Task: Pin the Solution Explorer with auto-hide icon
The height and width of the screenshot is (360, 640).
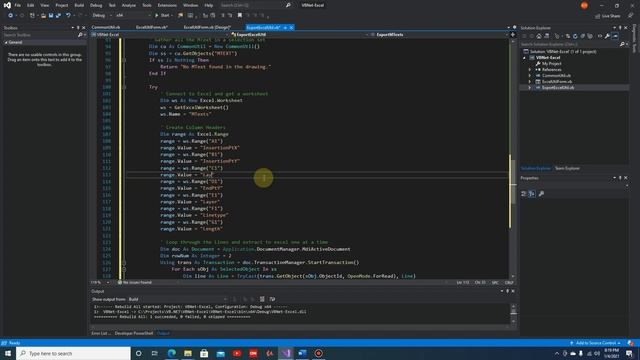Action: coord(620,28)
